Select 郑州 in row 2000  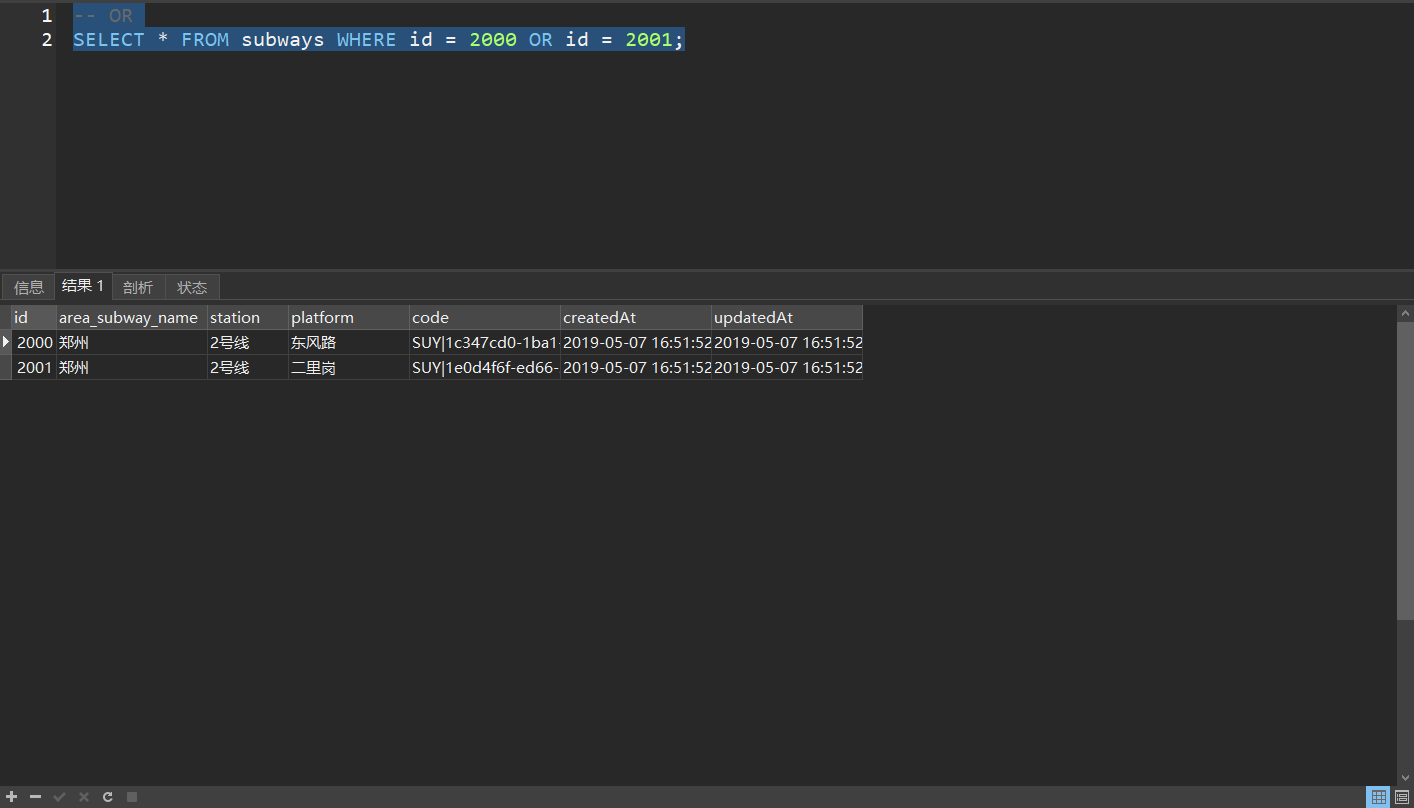click(x=132, y=342)
